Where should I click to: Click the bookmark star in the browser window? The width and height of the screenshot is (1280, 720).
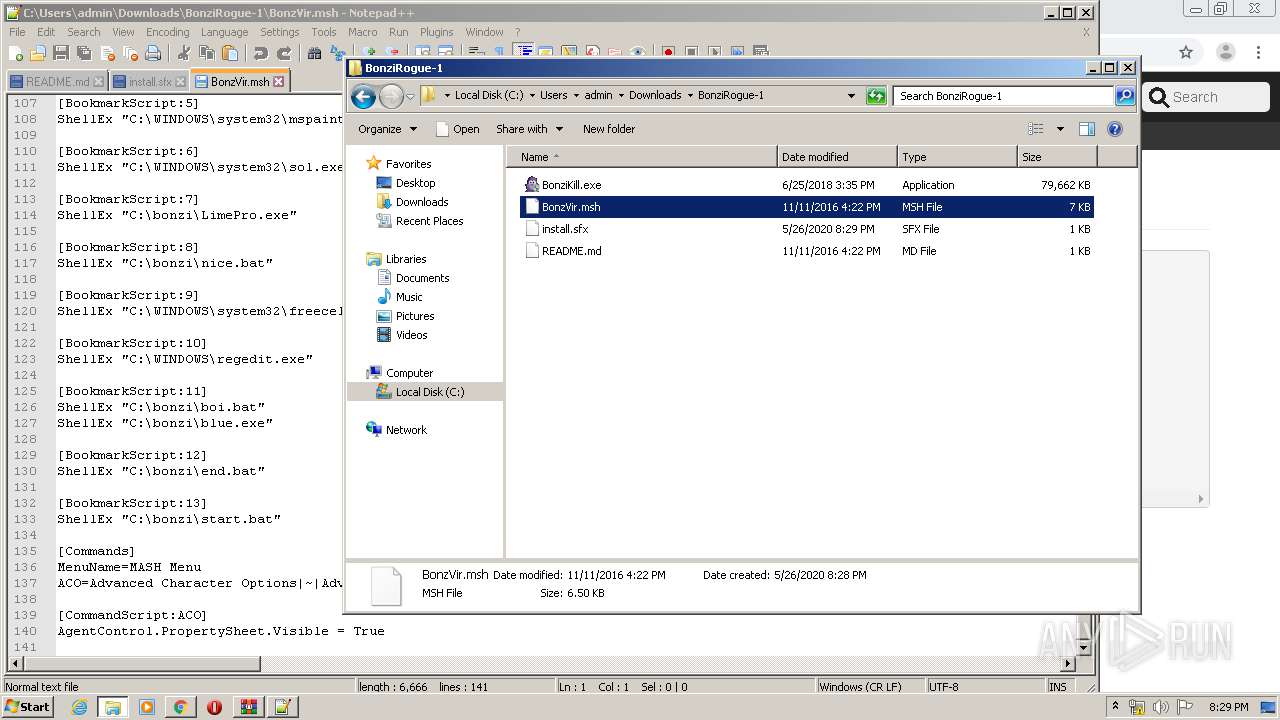1186,52
